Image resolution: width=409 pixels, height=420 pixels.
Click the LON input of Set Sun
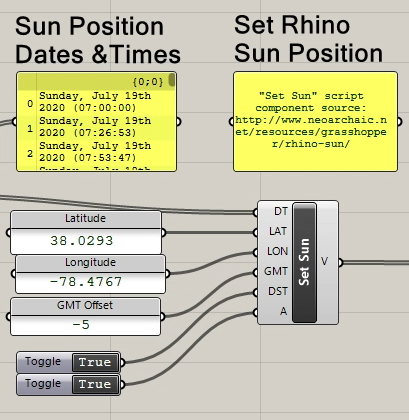click(277, 251)
